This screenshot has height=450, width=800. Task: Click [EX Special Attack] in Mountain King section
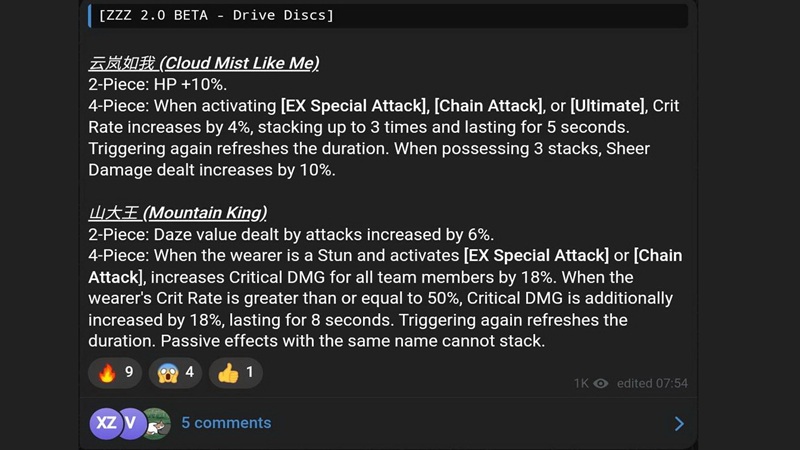[536, 256]
